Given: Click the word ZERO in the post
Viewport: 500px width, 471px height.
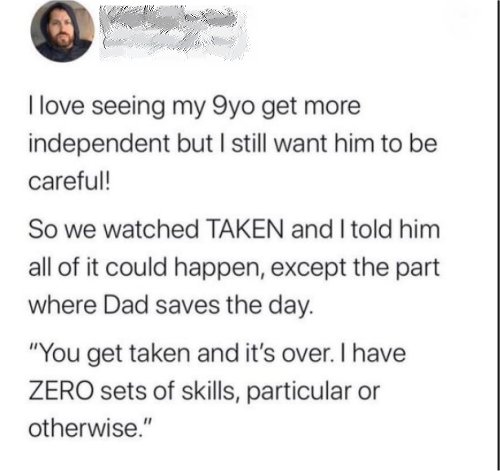Looking at the screenshot, I should [x=61, y=391].
